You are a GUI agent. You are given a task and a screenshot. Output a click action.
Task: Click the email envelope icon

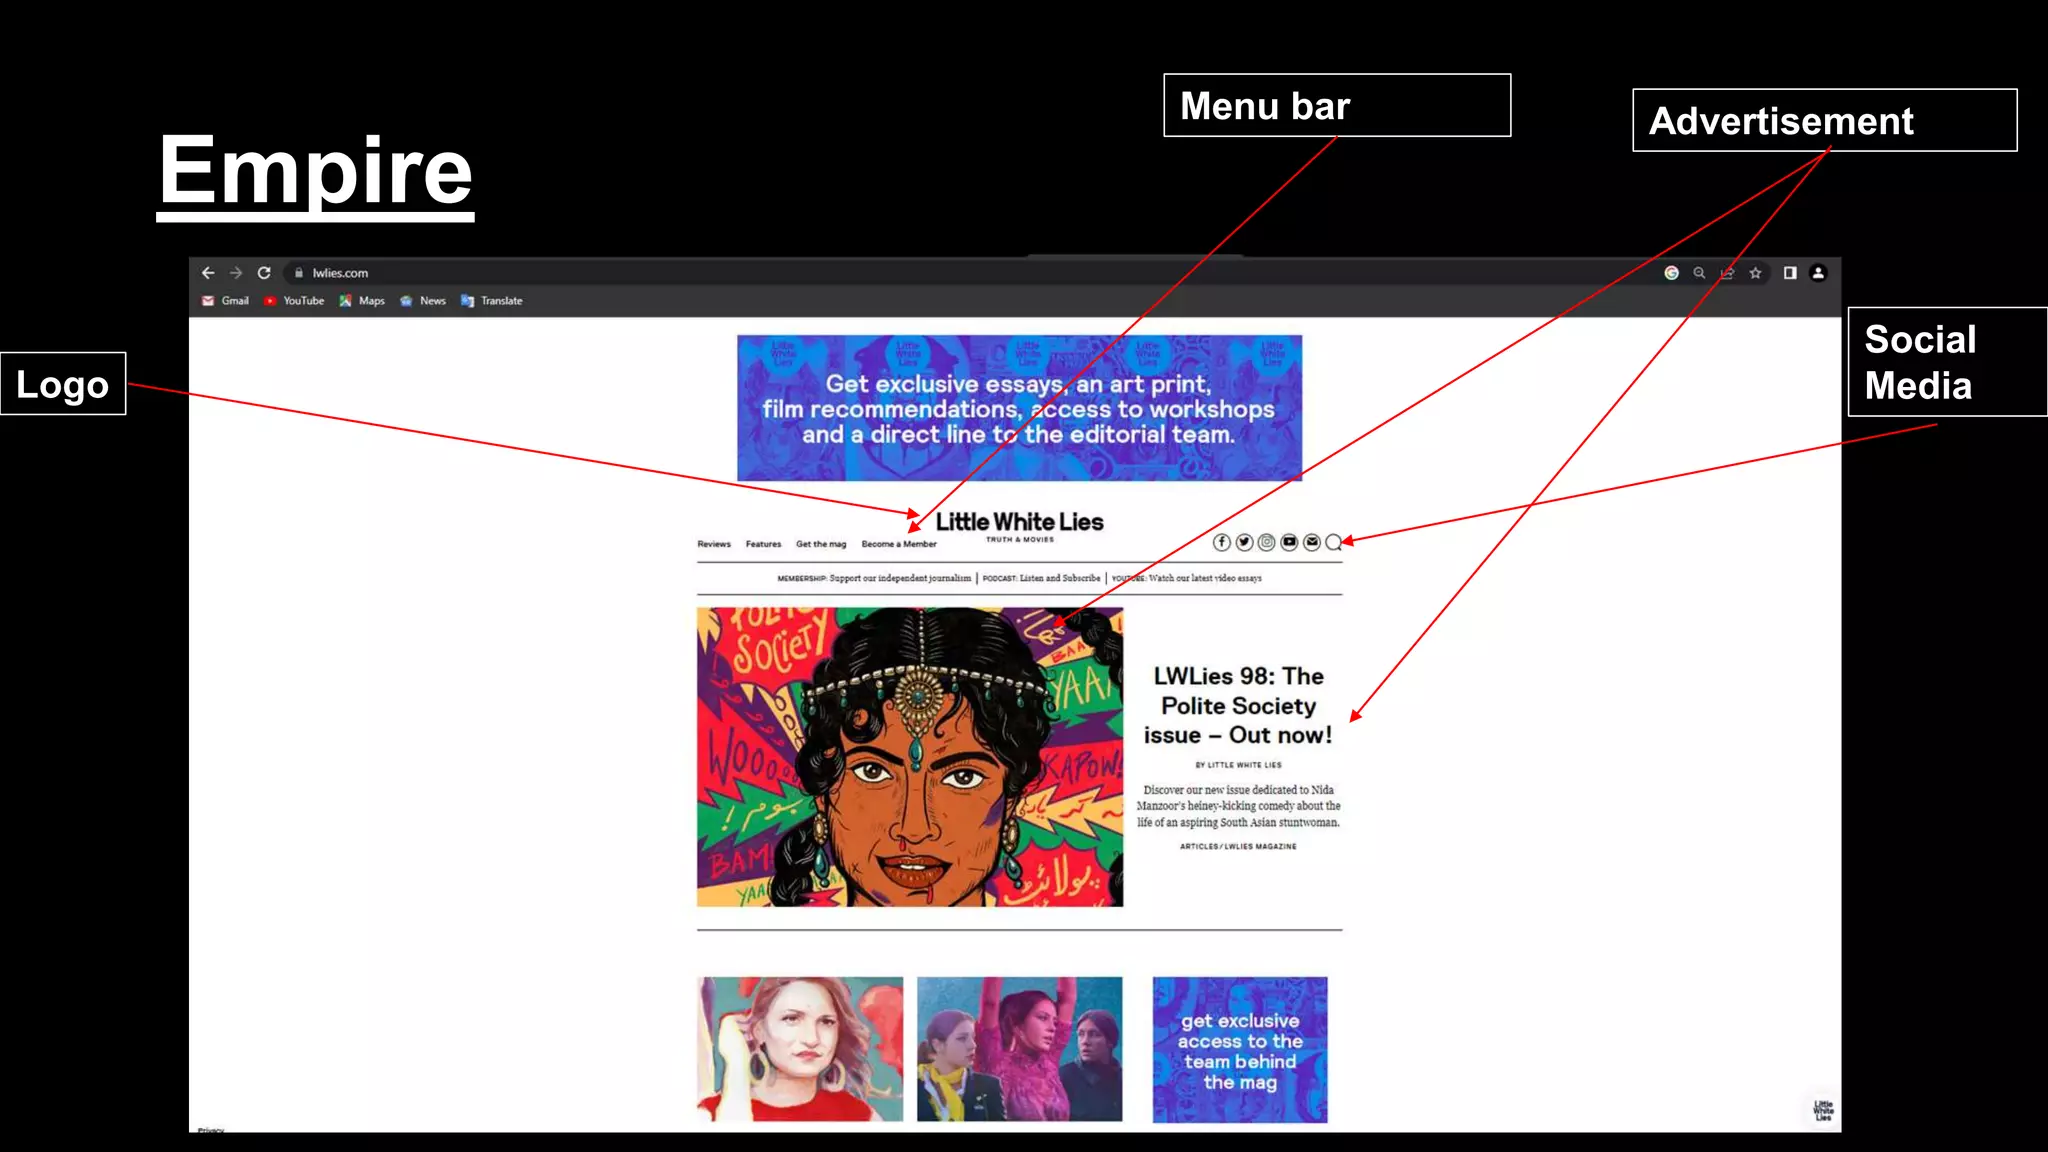pyautogui.click(x=1312, y=542)
